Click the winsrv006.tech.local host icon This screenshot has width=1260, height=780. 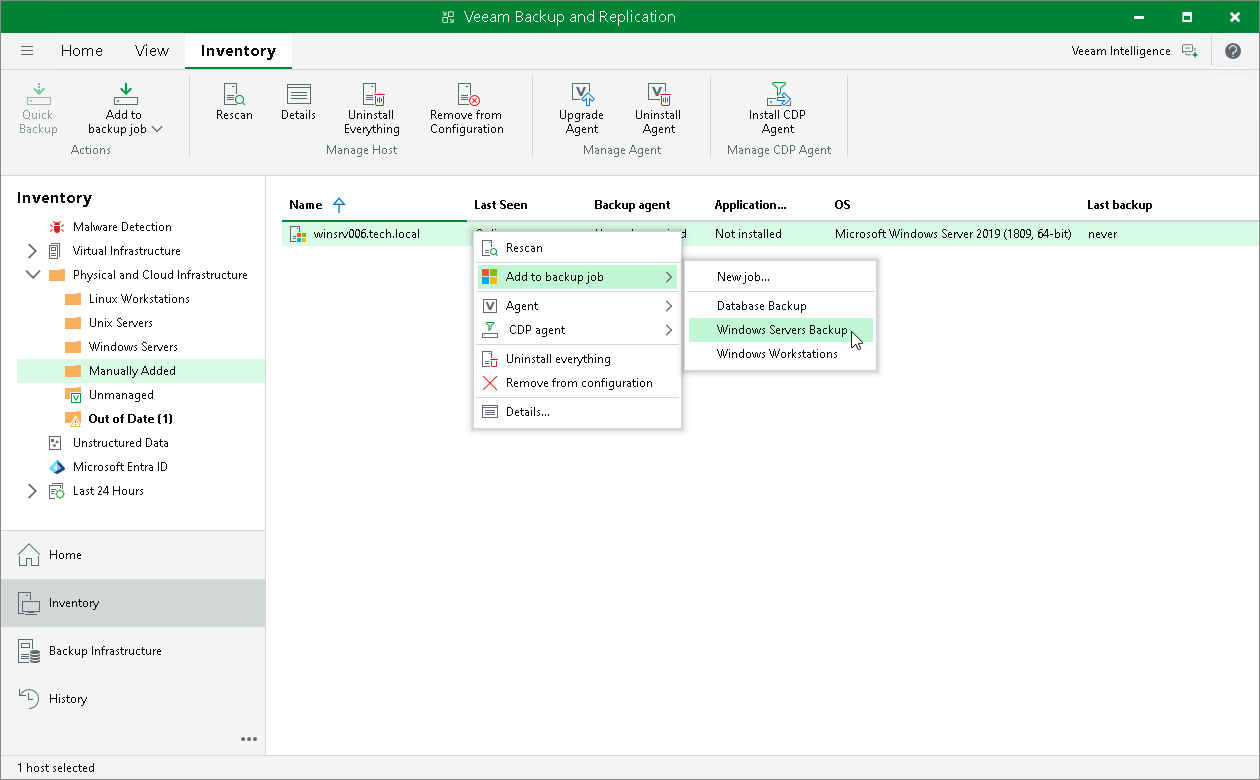click(297, 234)
